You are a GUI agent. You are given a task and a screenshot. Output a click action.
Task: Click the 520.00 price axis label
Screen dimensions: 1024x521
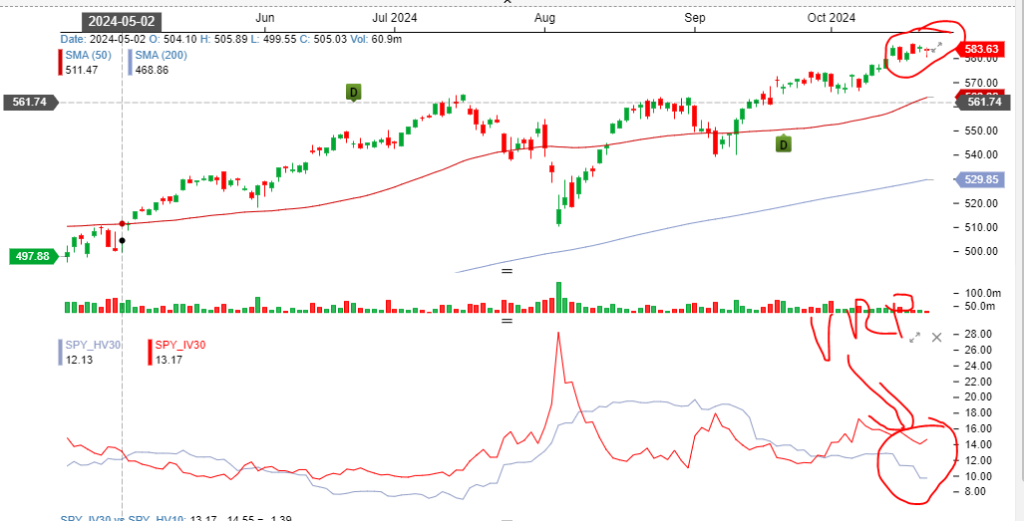click(983, 203)
